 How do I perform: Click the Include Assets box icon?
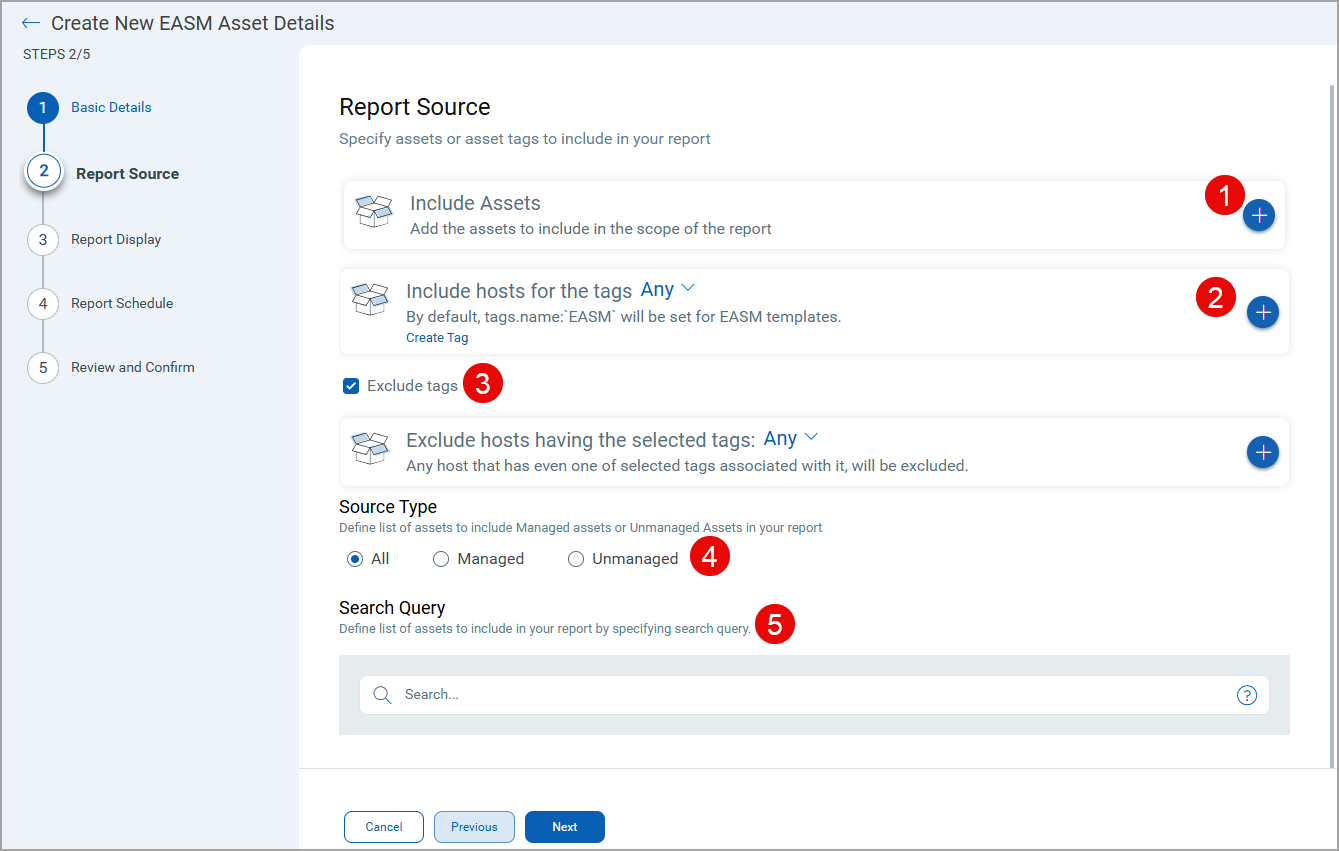tap(374, 211)
